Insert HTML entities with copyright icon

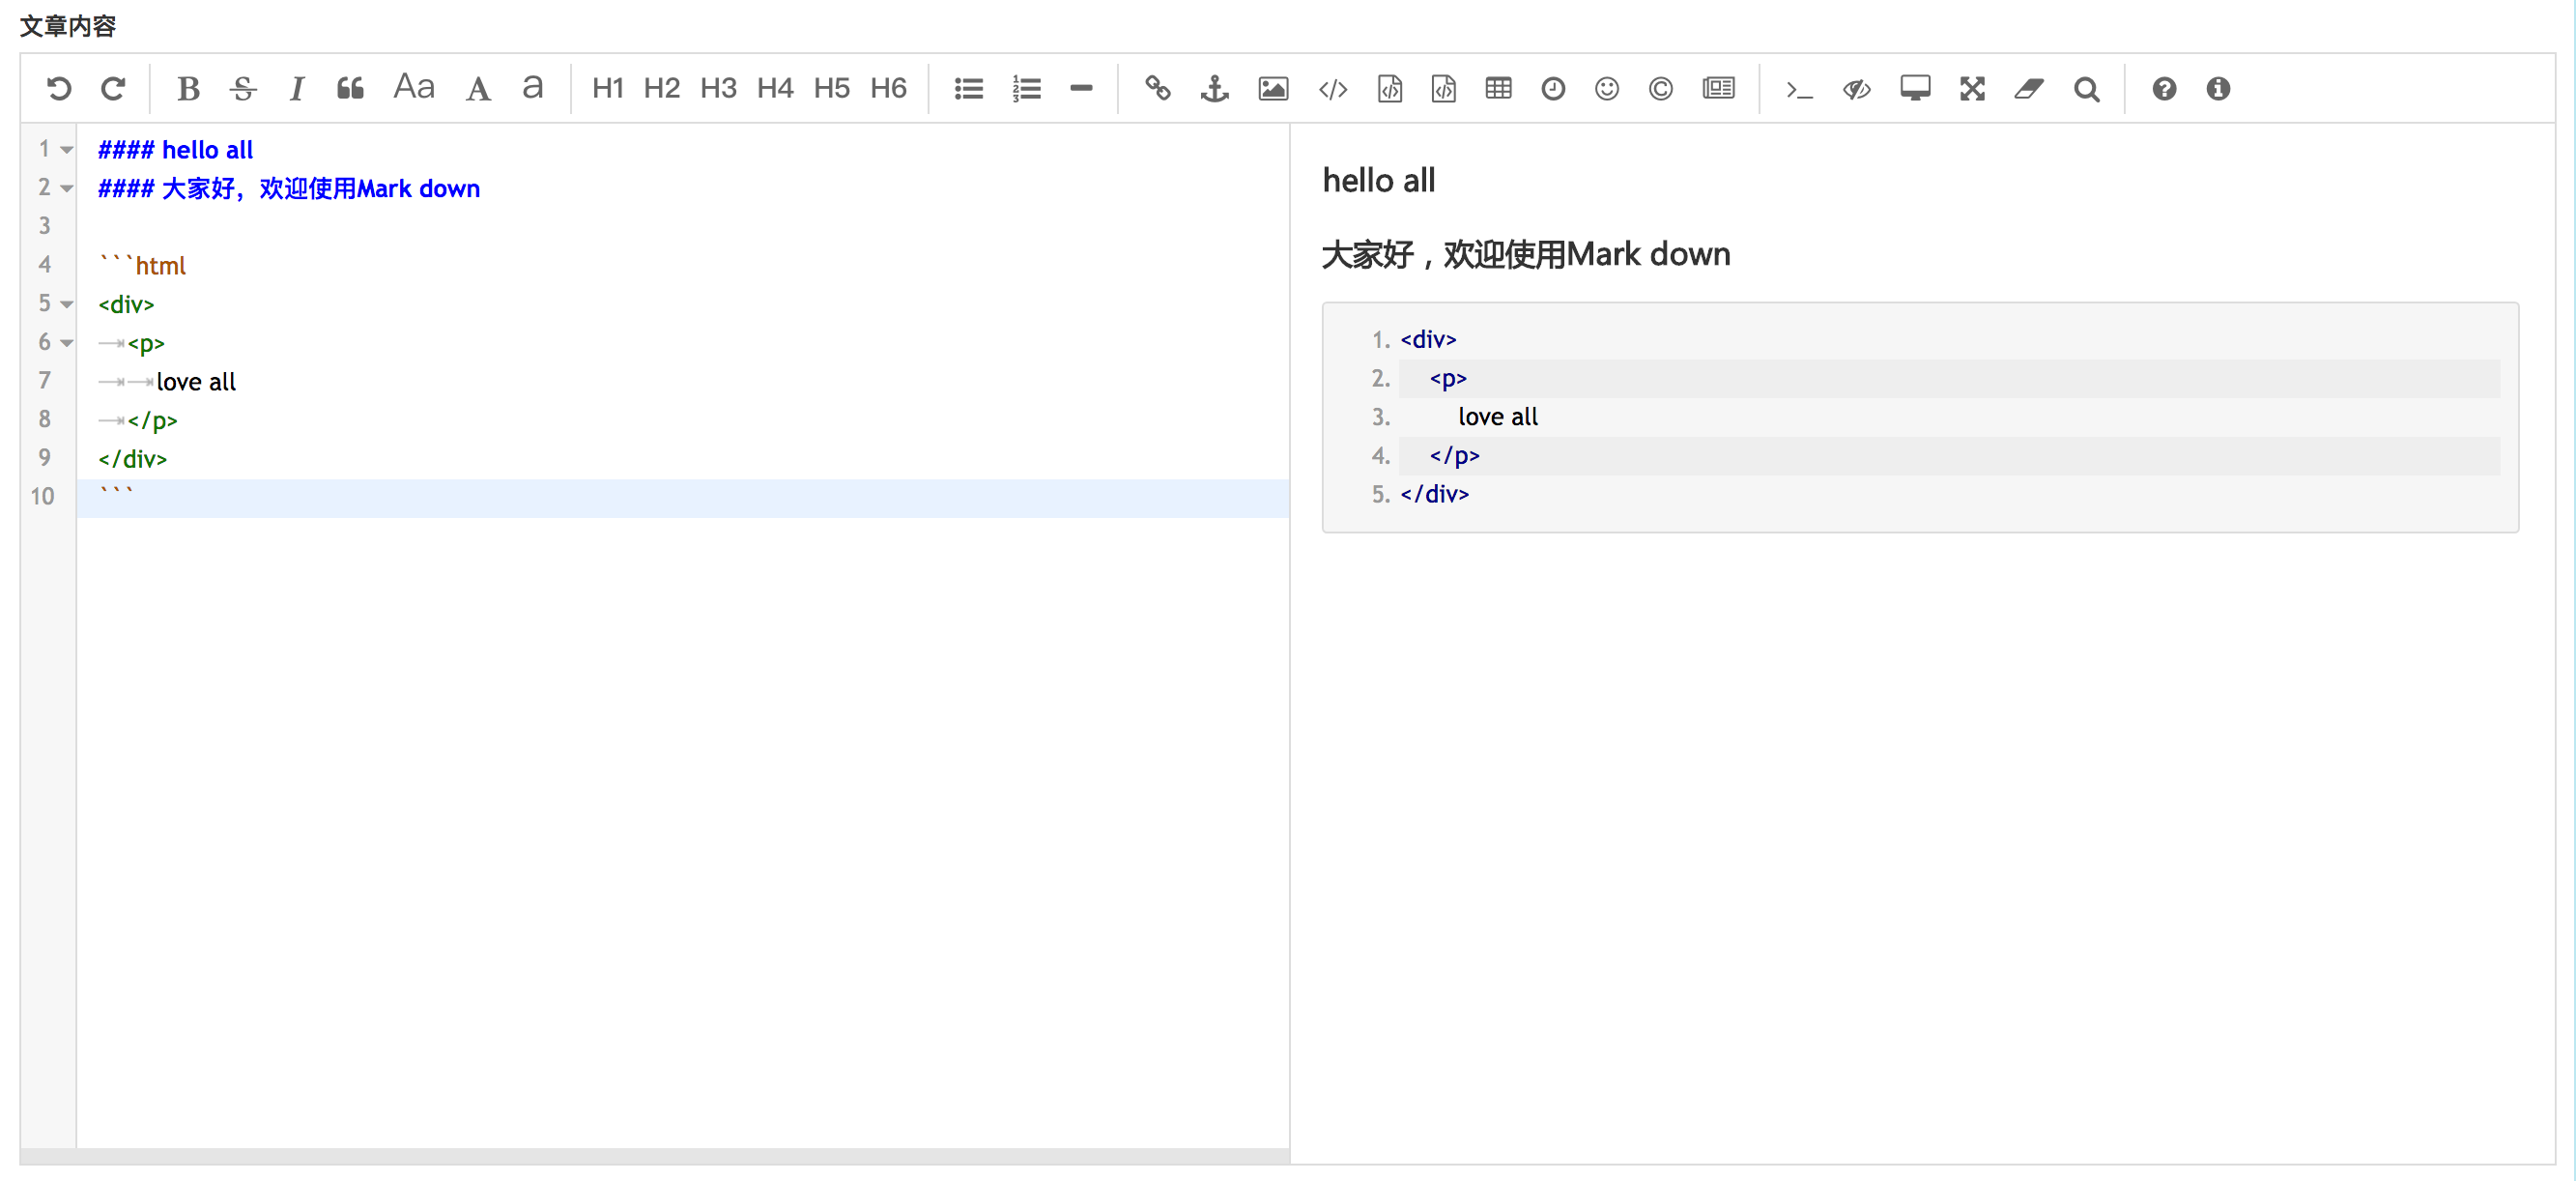(1660, 89)
